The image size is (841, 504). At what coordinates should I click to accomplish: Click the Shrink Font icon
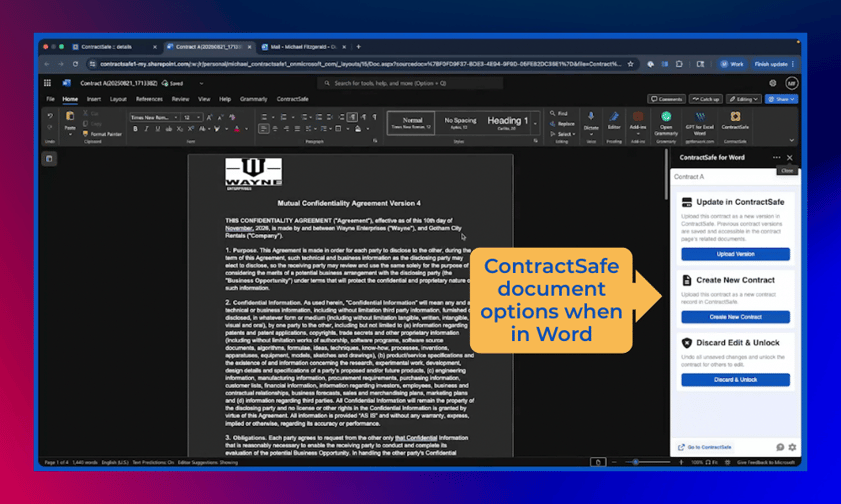[220, 117]
